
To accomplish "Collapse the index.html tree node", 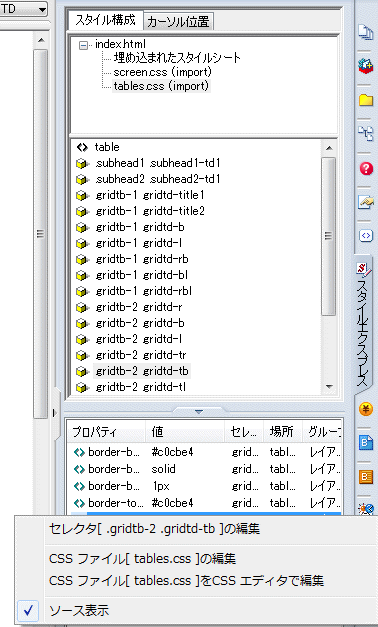I will [x=83, y=45].
